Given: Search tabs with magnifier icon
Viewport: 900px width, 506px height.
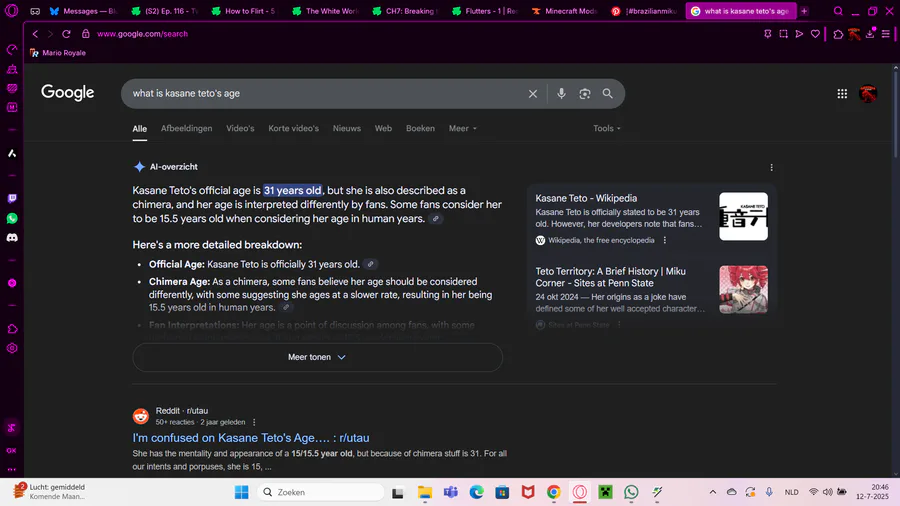Looking at the screenshot, I should 838,11.
